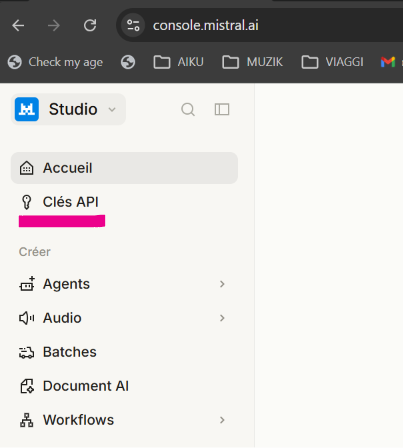Click the Agents robot icon
This screenshot has width=403, height=448.
coord(27,284)
